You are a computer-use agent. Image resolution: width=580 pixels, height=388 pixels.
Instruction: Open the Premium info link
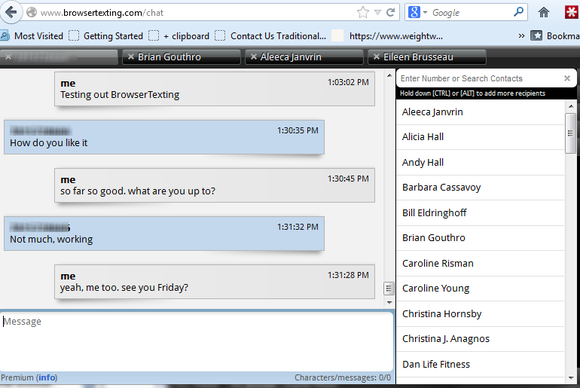[x=47, y=378]
